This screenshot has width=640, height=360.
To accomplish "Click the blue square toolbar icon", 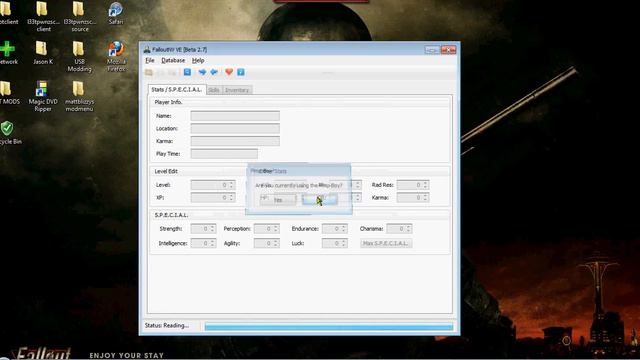I will (x=187, y=72).
